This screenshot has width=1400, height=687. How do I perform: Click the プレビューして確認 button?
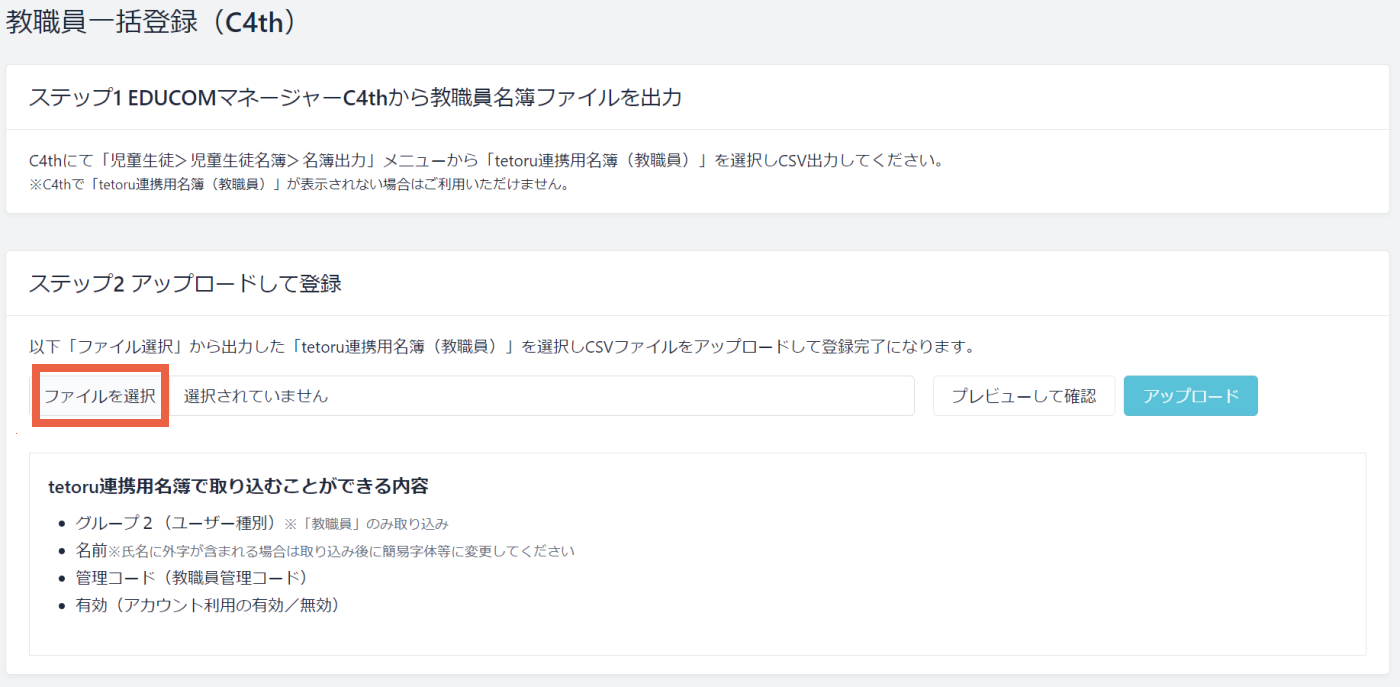pos(1024,396)
